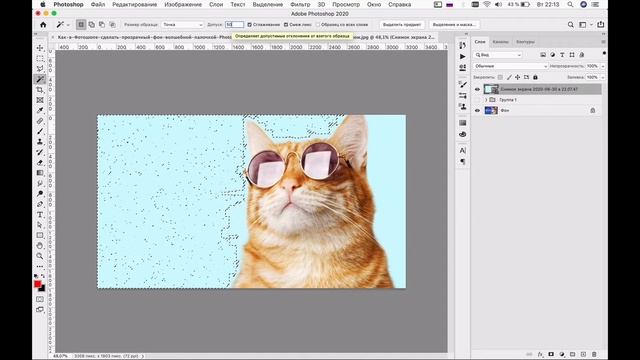640x360 pixels.
Task: Open the Изображение menu
Action: pos(183,4)
